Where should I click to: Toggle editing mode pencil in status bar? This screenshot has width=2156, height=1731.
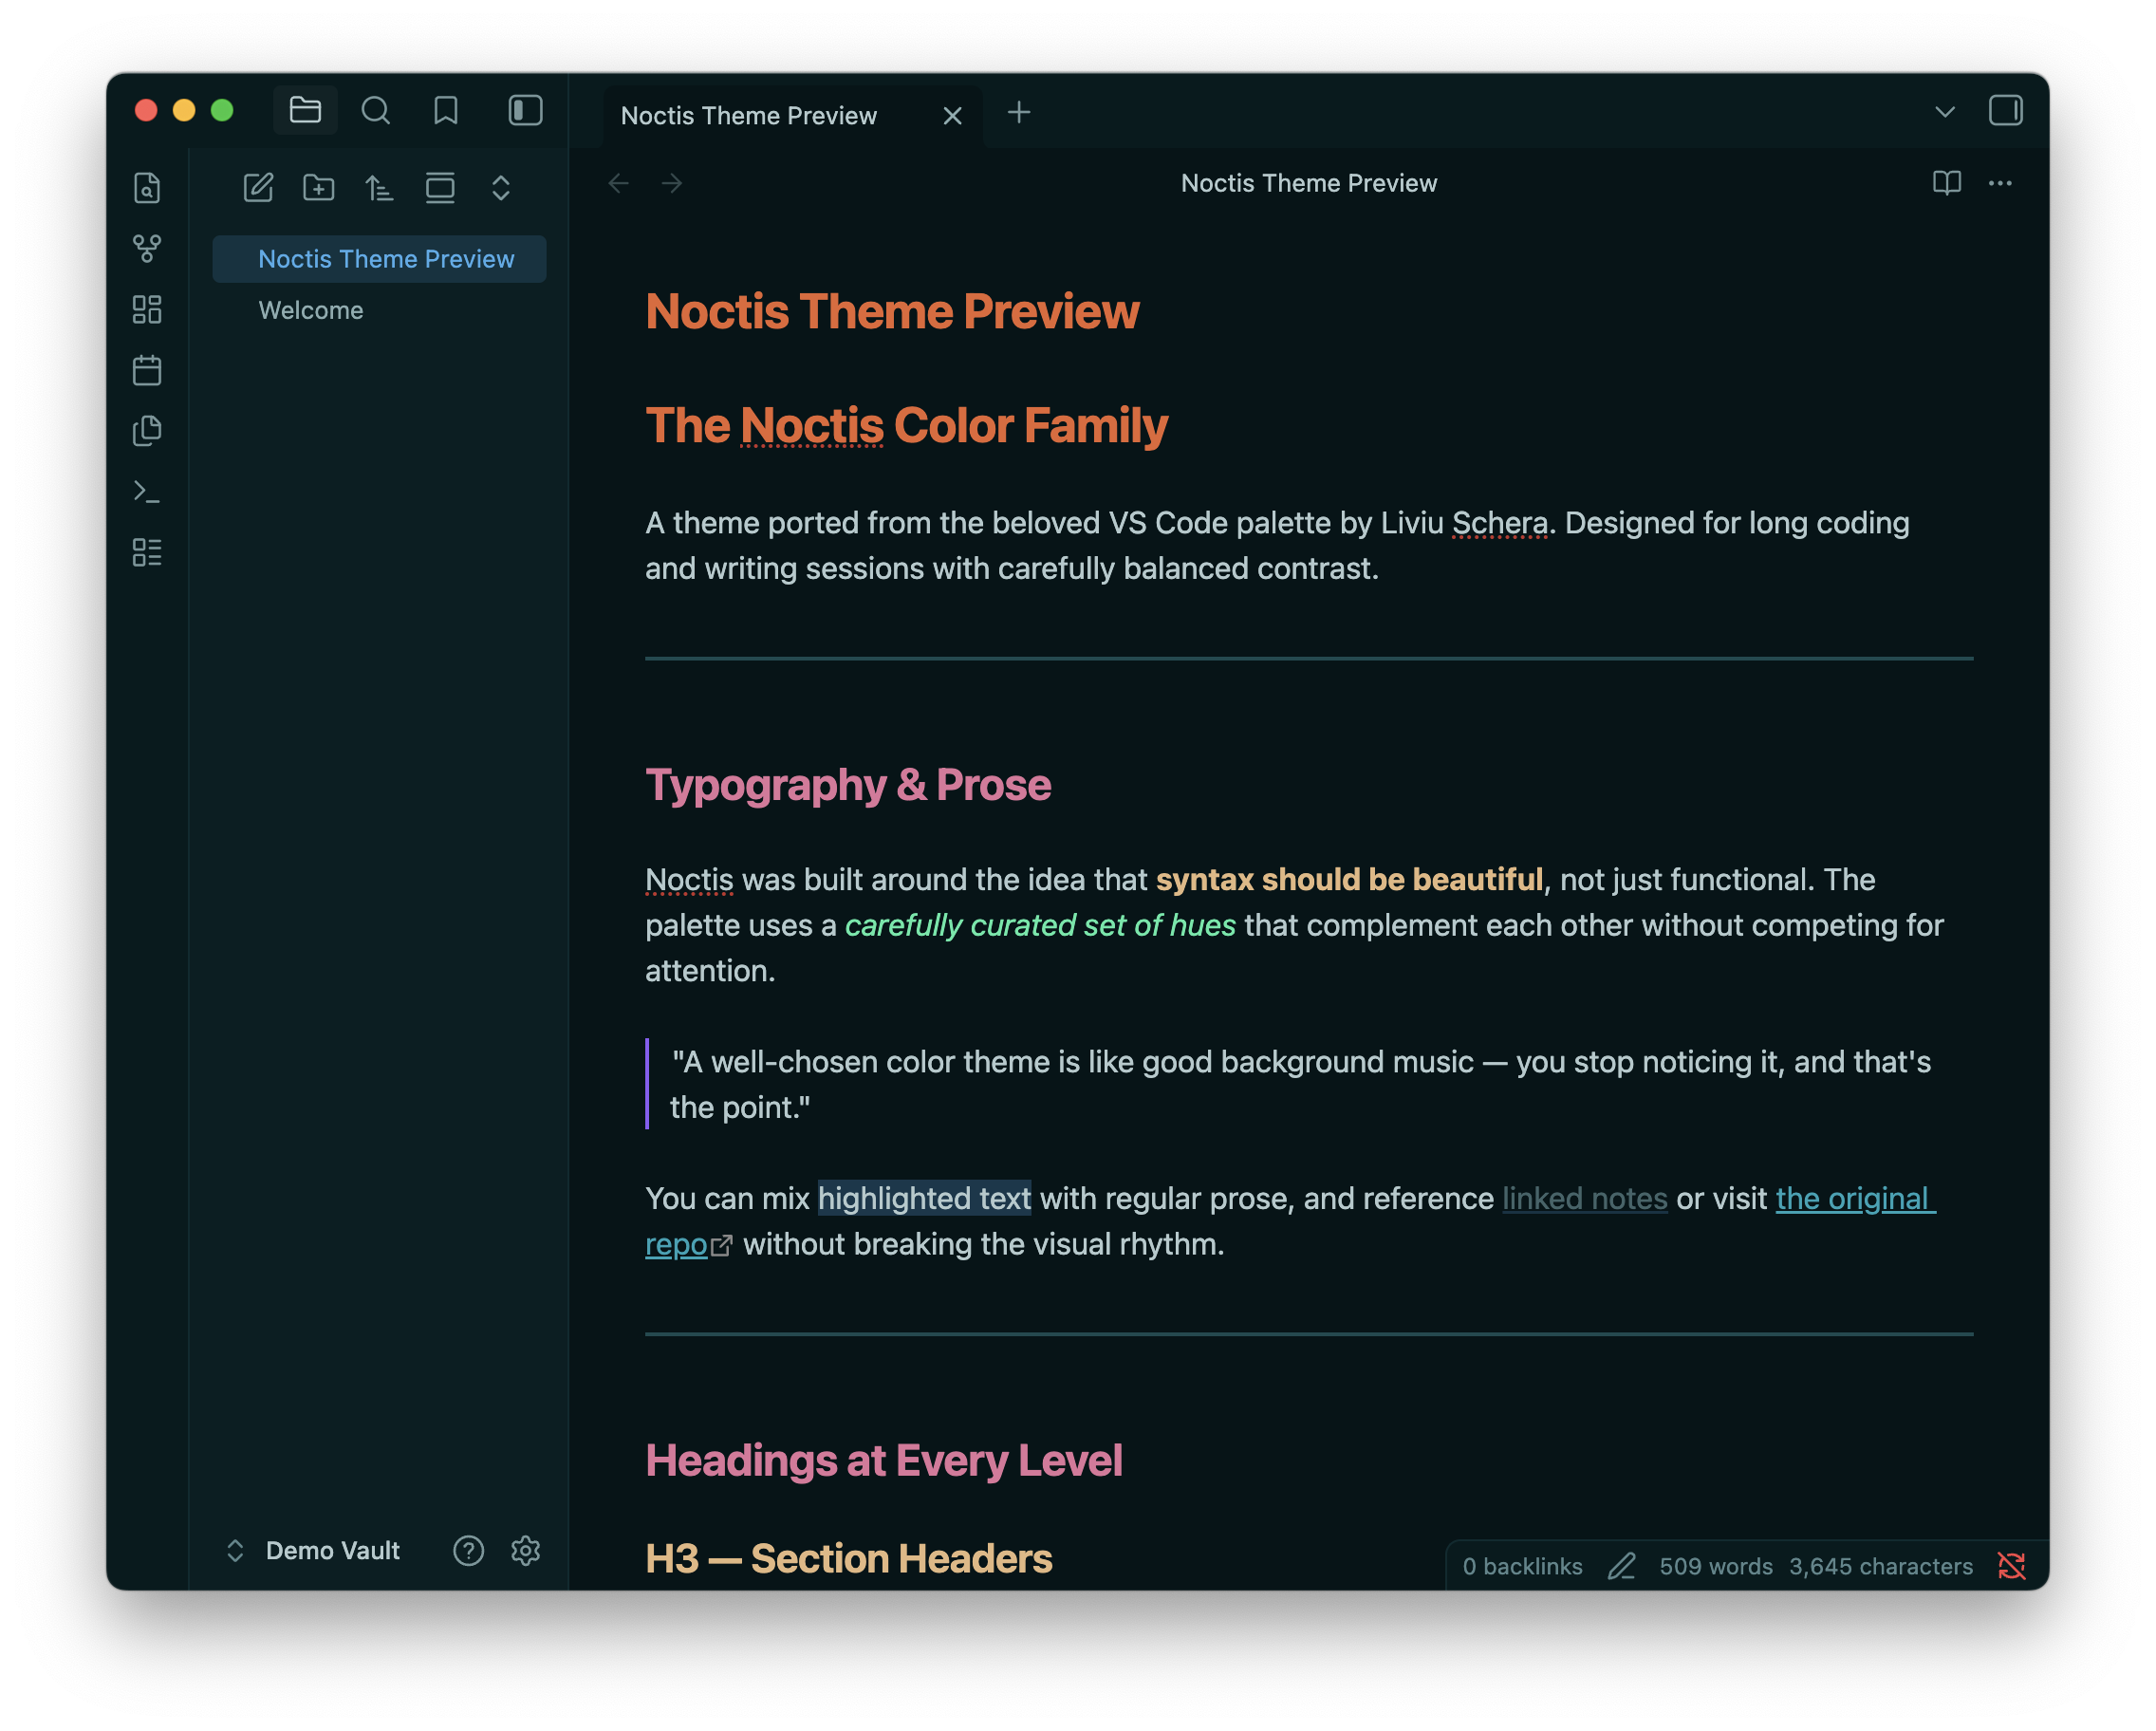point(1621,1567)
